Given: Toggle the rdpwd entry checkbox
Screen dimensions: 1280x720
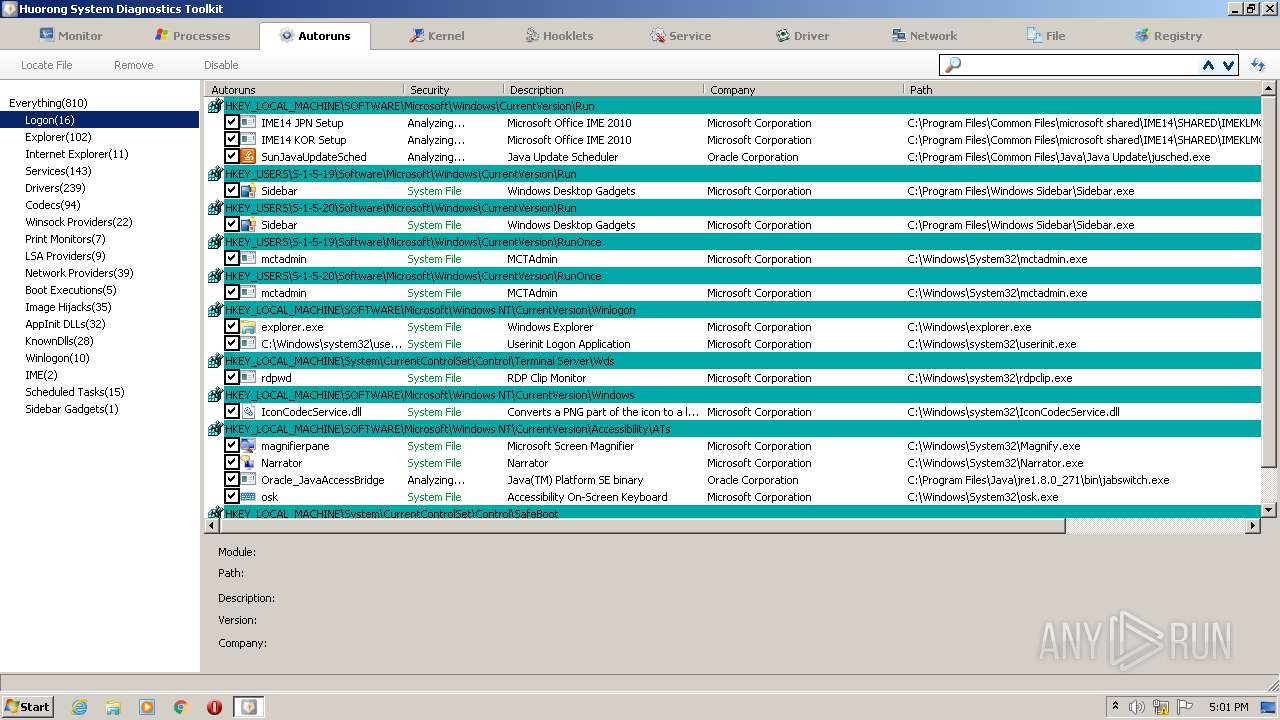Looking at the screenshot, I should pos(232,378).
